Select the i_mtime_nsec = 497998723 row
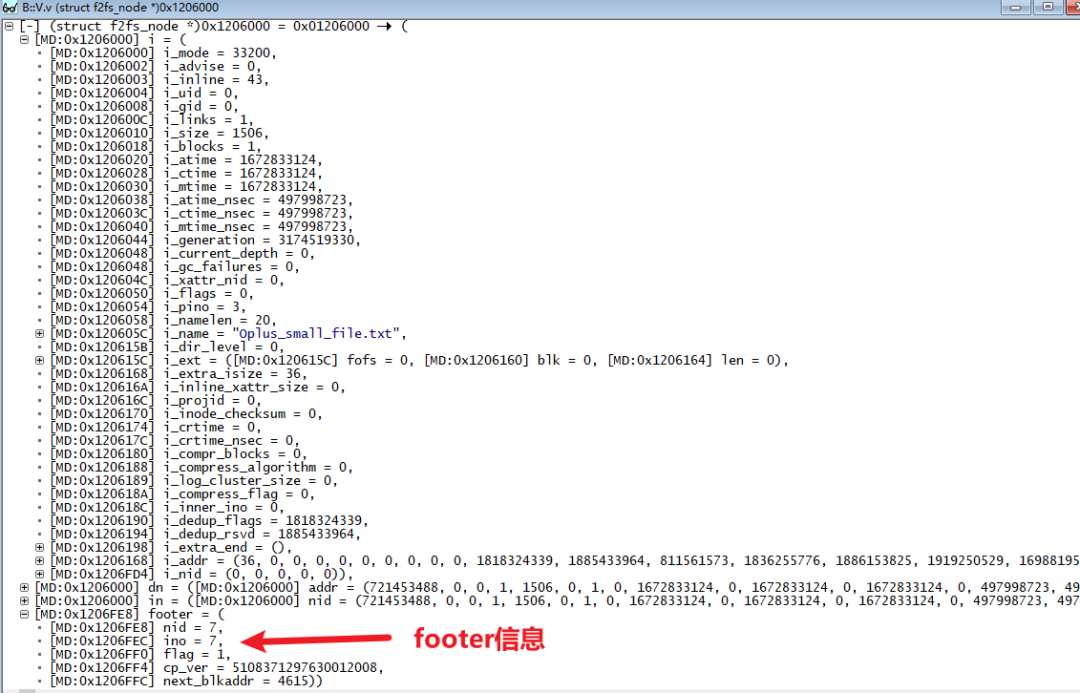1080x693 pixels. tap(201, 227)
